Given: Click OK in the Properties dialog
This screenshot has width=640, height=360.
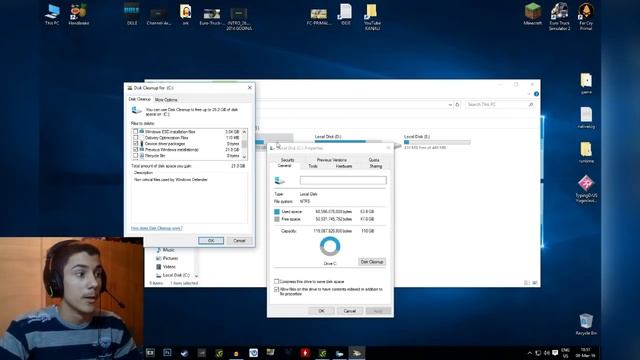Looking at the screenshot, I should pyautogui.click(x=321, y=311).
